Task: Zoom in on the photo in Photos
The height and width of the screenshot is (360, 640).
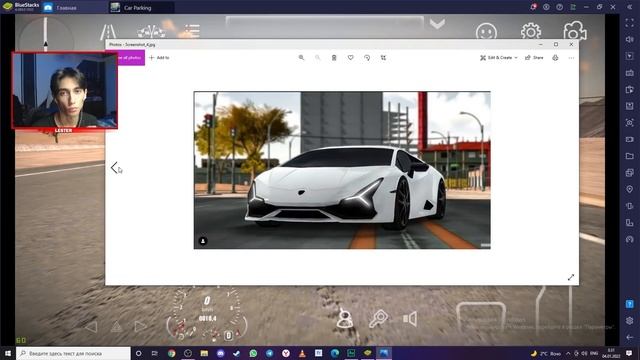Action: (x=301, y=58)
